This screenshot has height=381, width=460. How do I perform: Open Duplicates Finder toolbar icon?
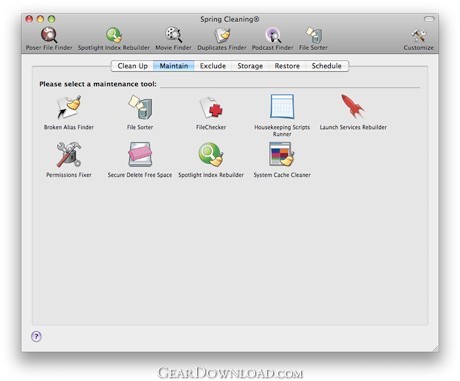(222, 35)
